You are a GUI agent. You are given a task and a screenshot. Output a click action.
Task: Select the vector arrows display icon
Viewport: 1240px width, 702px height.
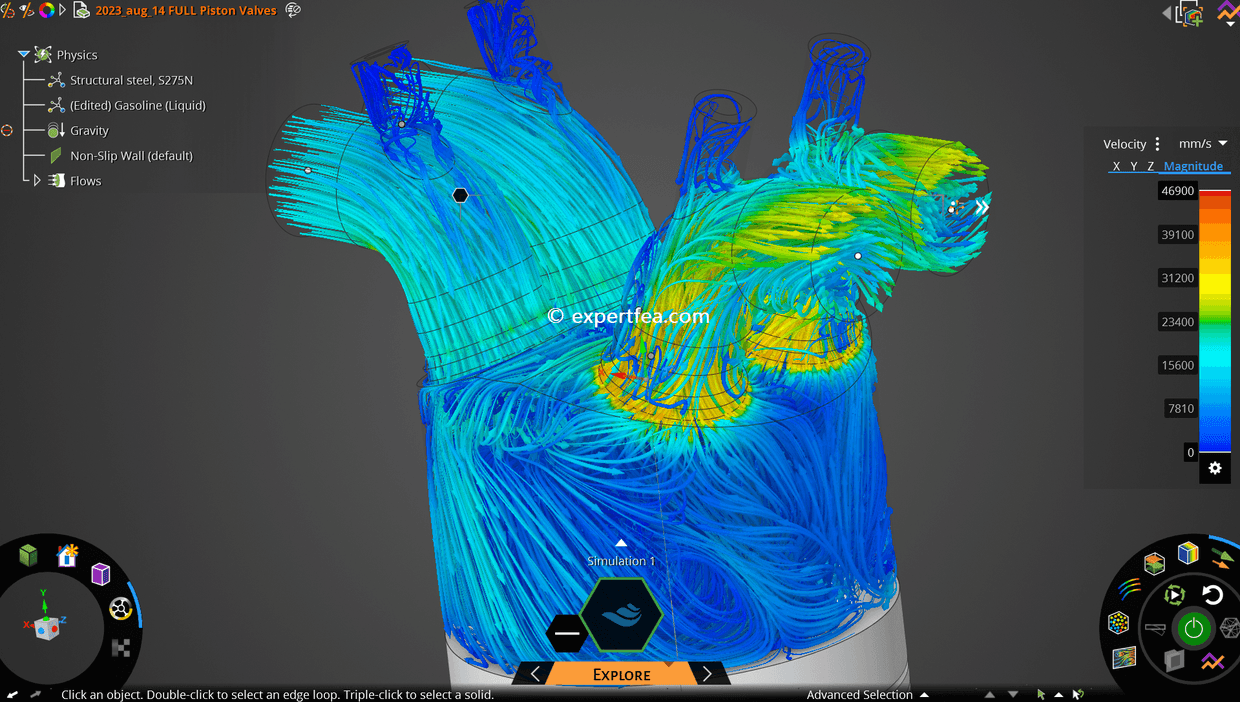tap(1220, 558)
